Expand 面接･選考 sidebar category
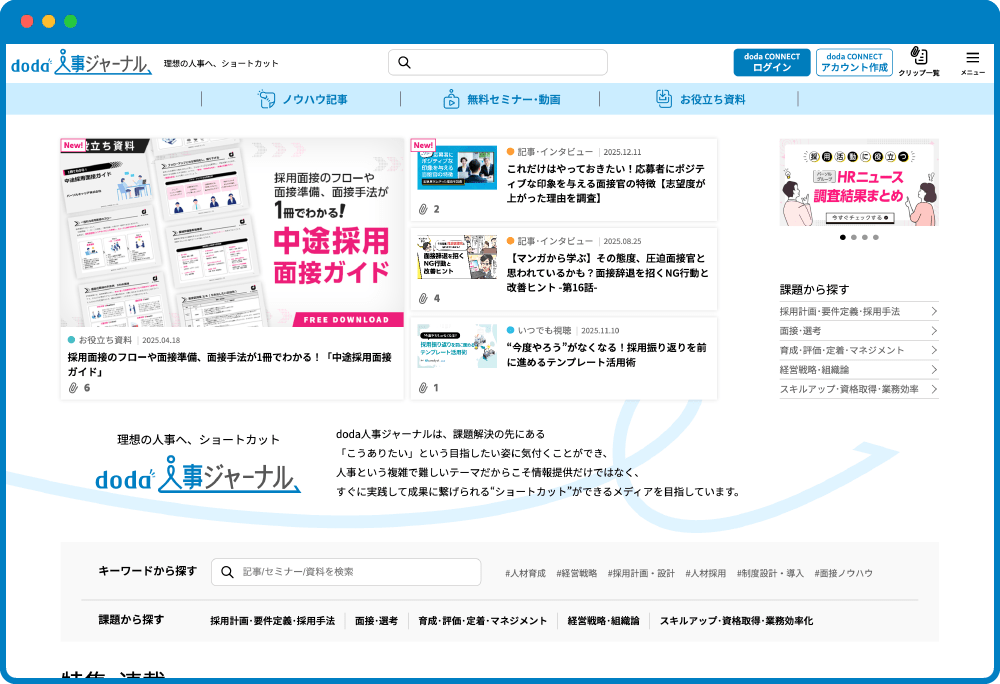 click(858, 330)
